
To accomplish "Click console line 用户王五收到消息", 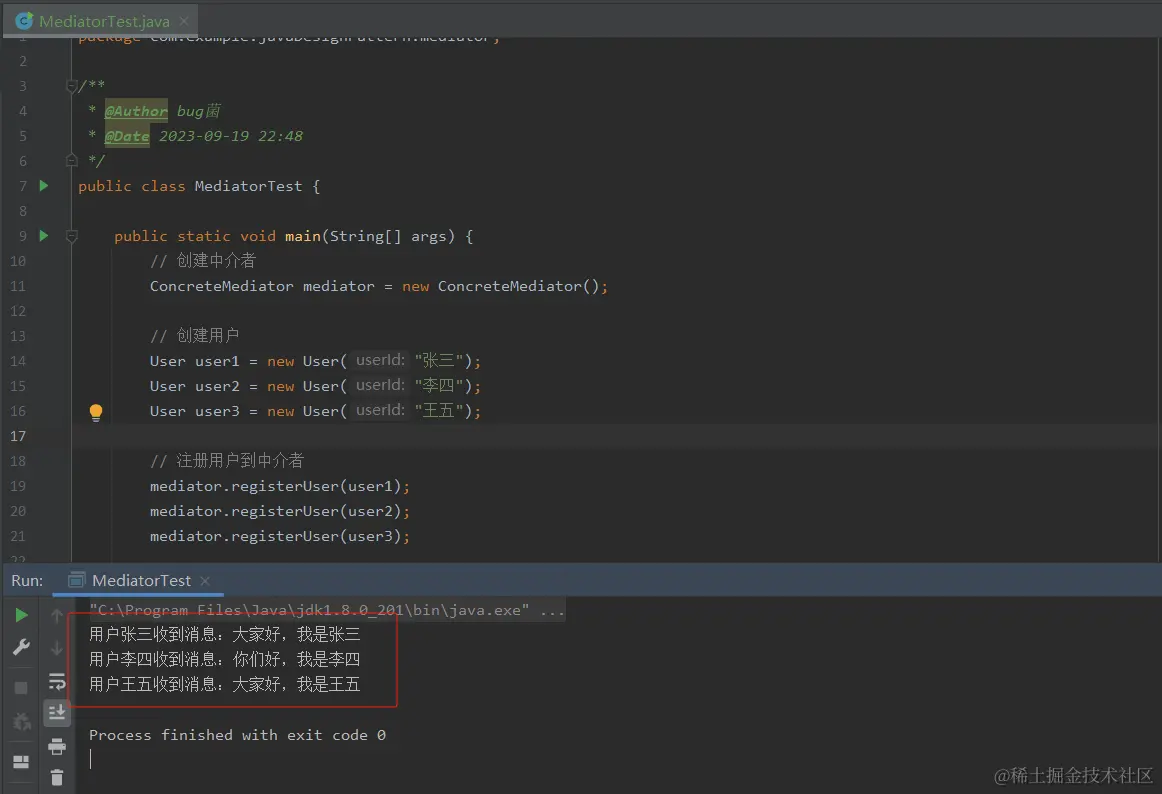I will click(225, 684).
